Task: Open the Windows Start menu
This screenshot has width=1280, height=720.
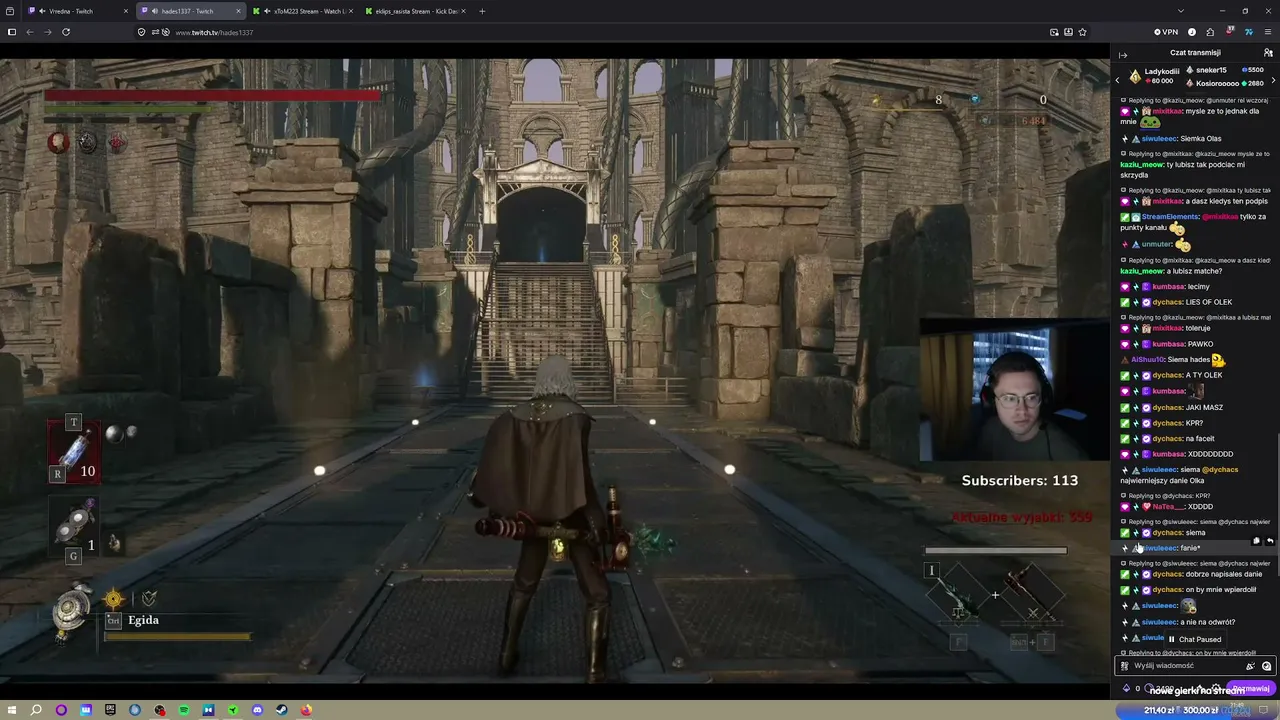Action: pos(11,710)
